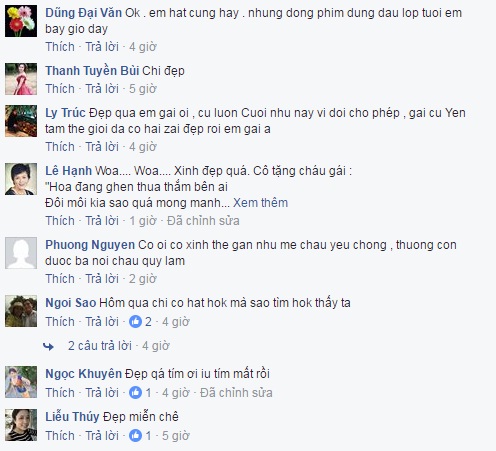The height and width of the screenshot is (451, 496).
Task: Click the 4 giờ timestamp on Ngoi Sao's comment
Action: 176,322
